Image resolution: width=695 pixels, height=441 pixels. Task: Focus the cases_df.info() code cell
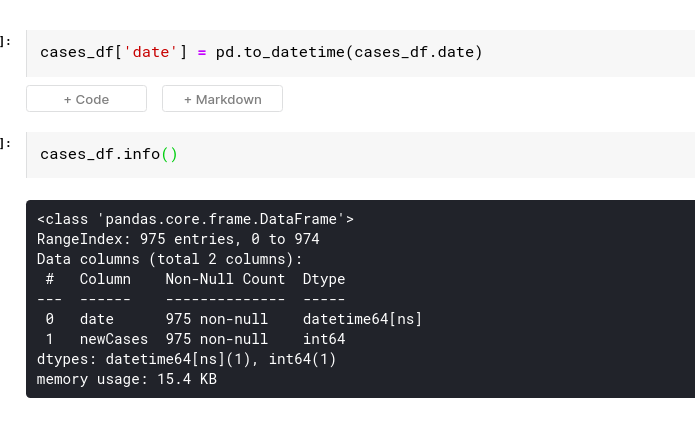click(x=360, y=155)
